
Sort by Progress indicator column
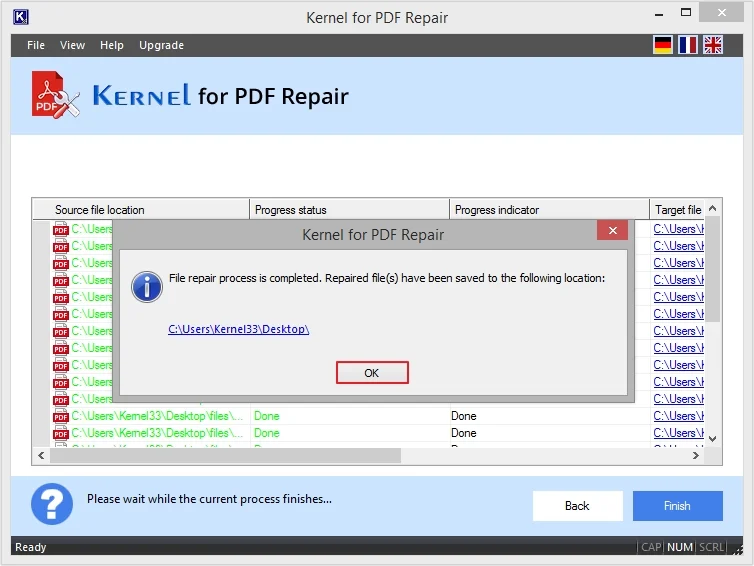[x=550, y=210]
